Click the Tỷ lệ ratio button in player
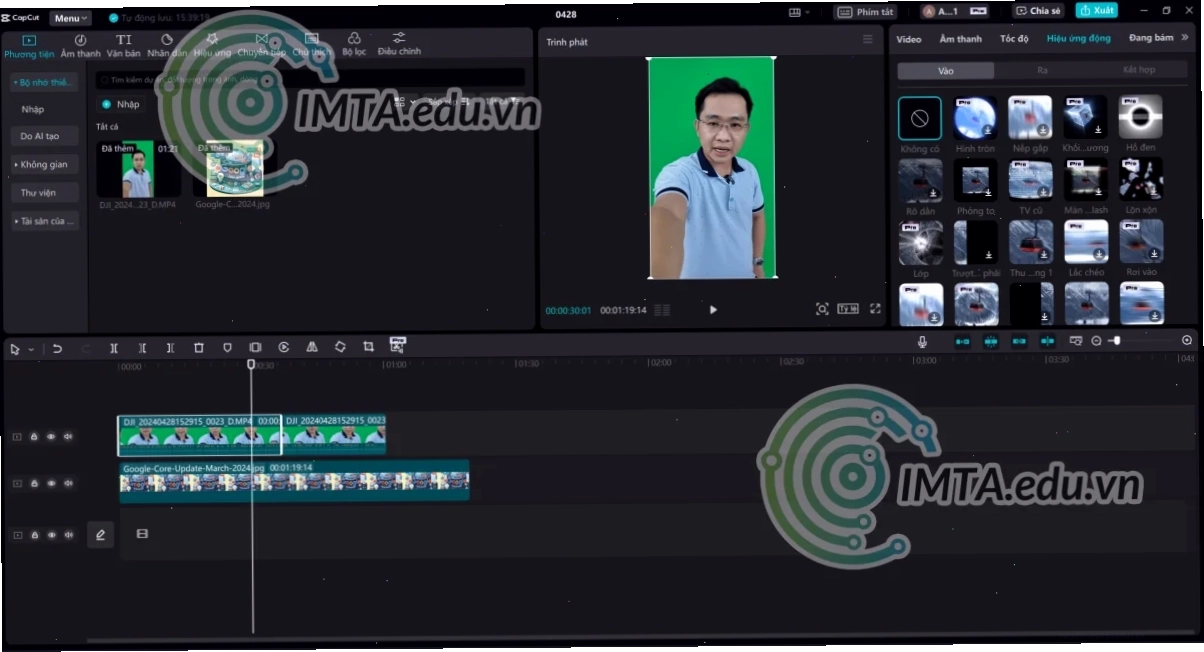1204x652 pixels. coord(848,309)
